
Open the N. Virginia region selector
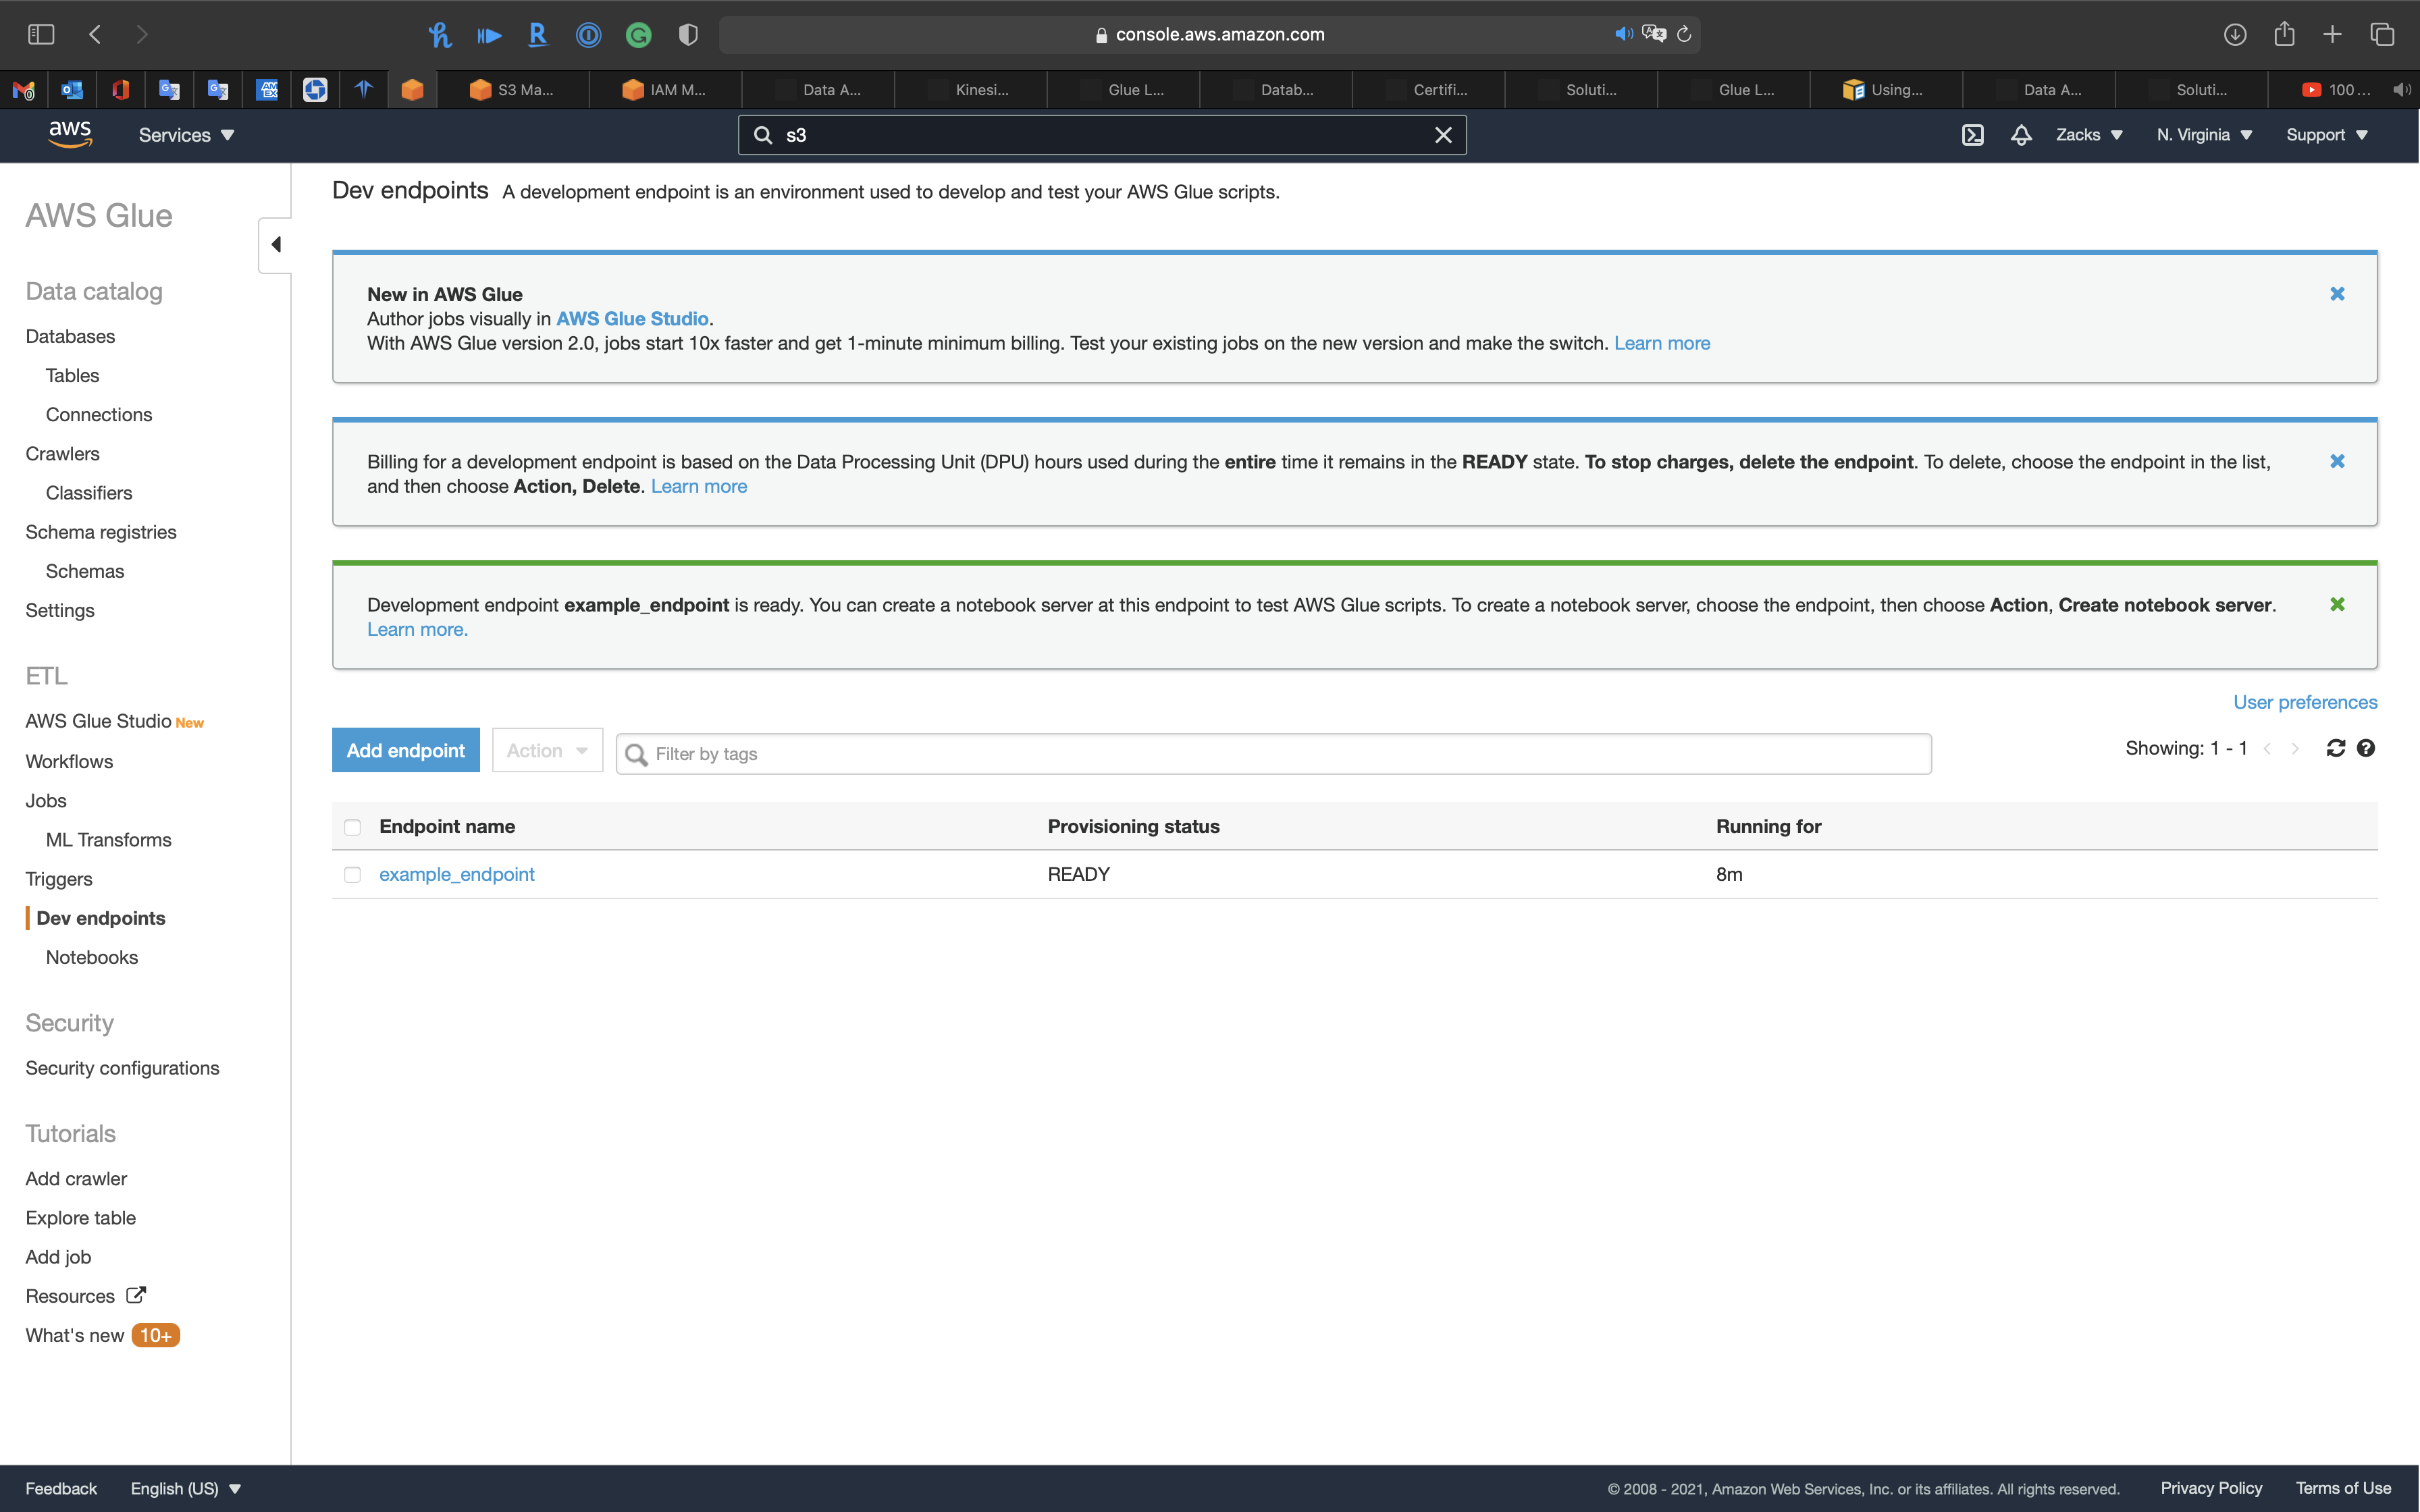pos(2203,135)
